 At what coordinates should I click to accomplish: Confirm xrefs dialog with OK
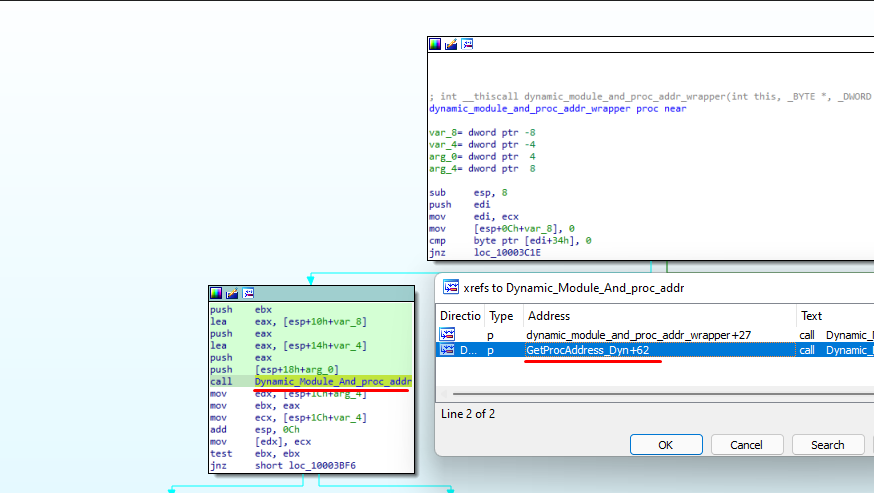pos(666,444)
